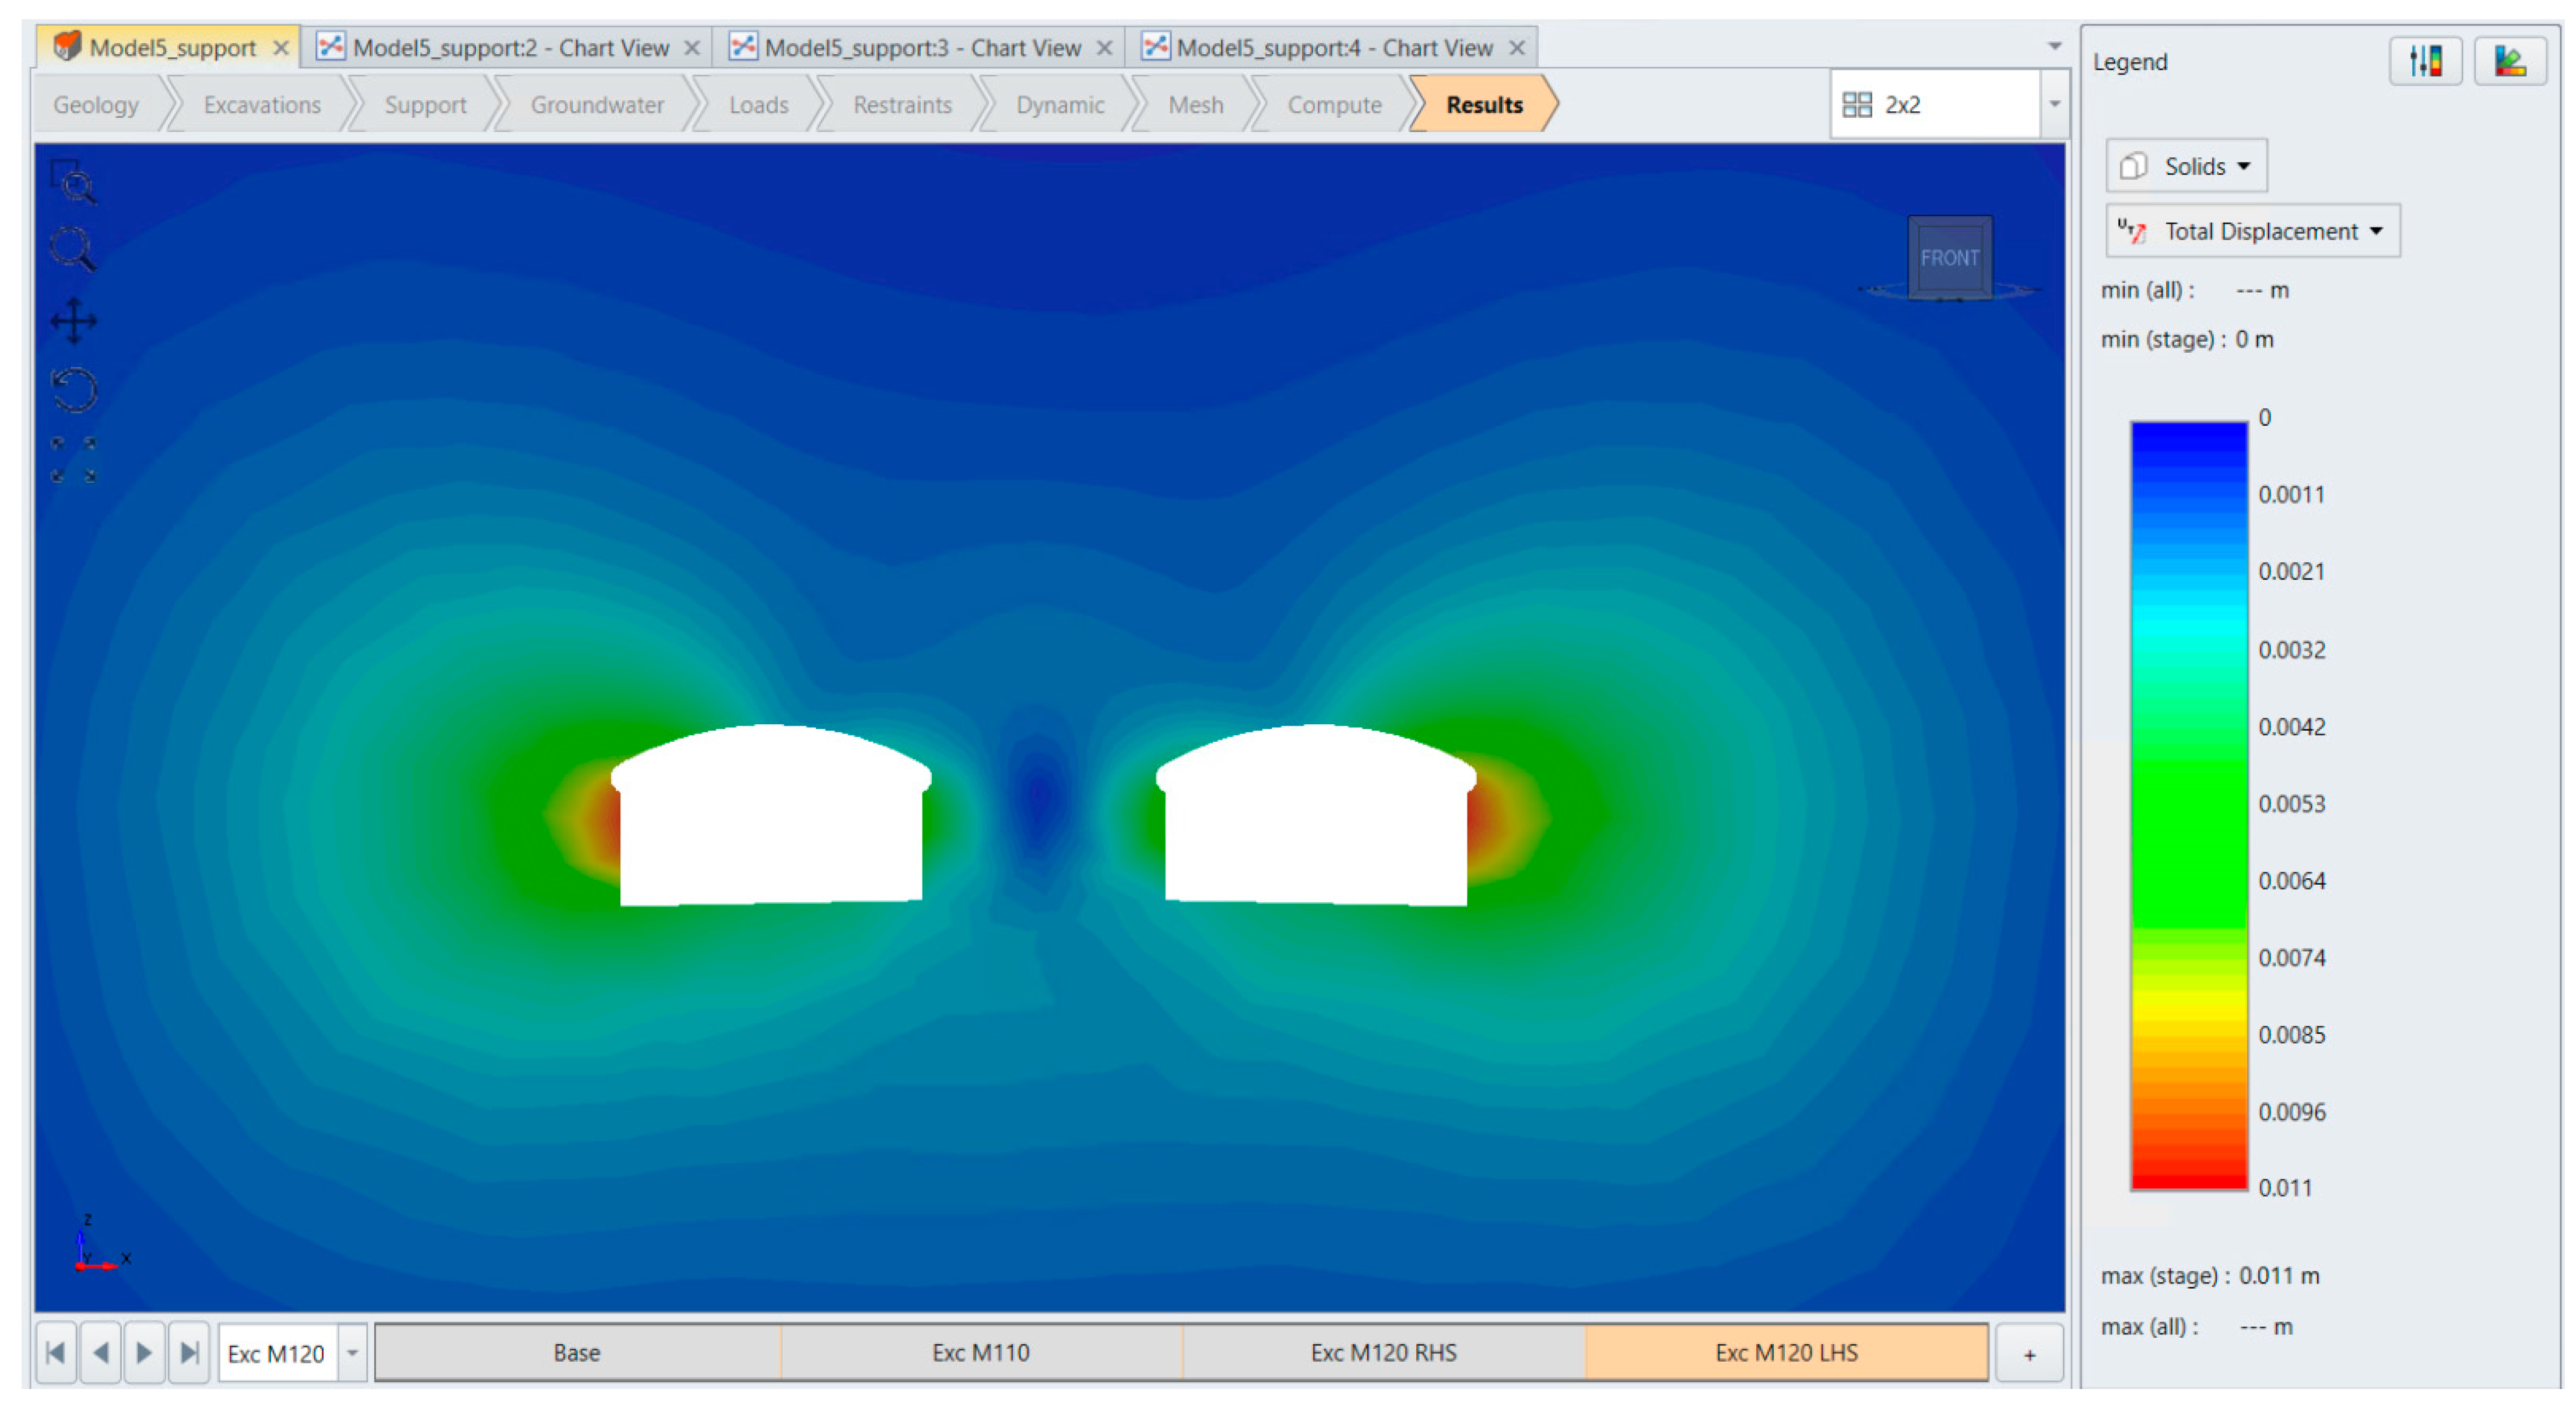Open the 2x2 layout dropdown
Viewport: 2576px width, 1403px height.
pyautogui.click(x=2053, y=104)
